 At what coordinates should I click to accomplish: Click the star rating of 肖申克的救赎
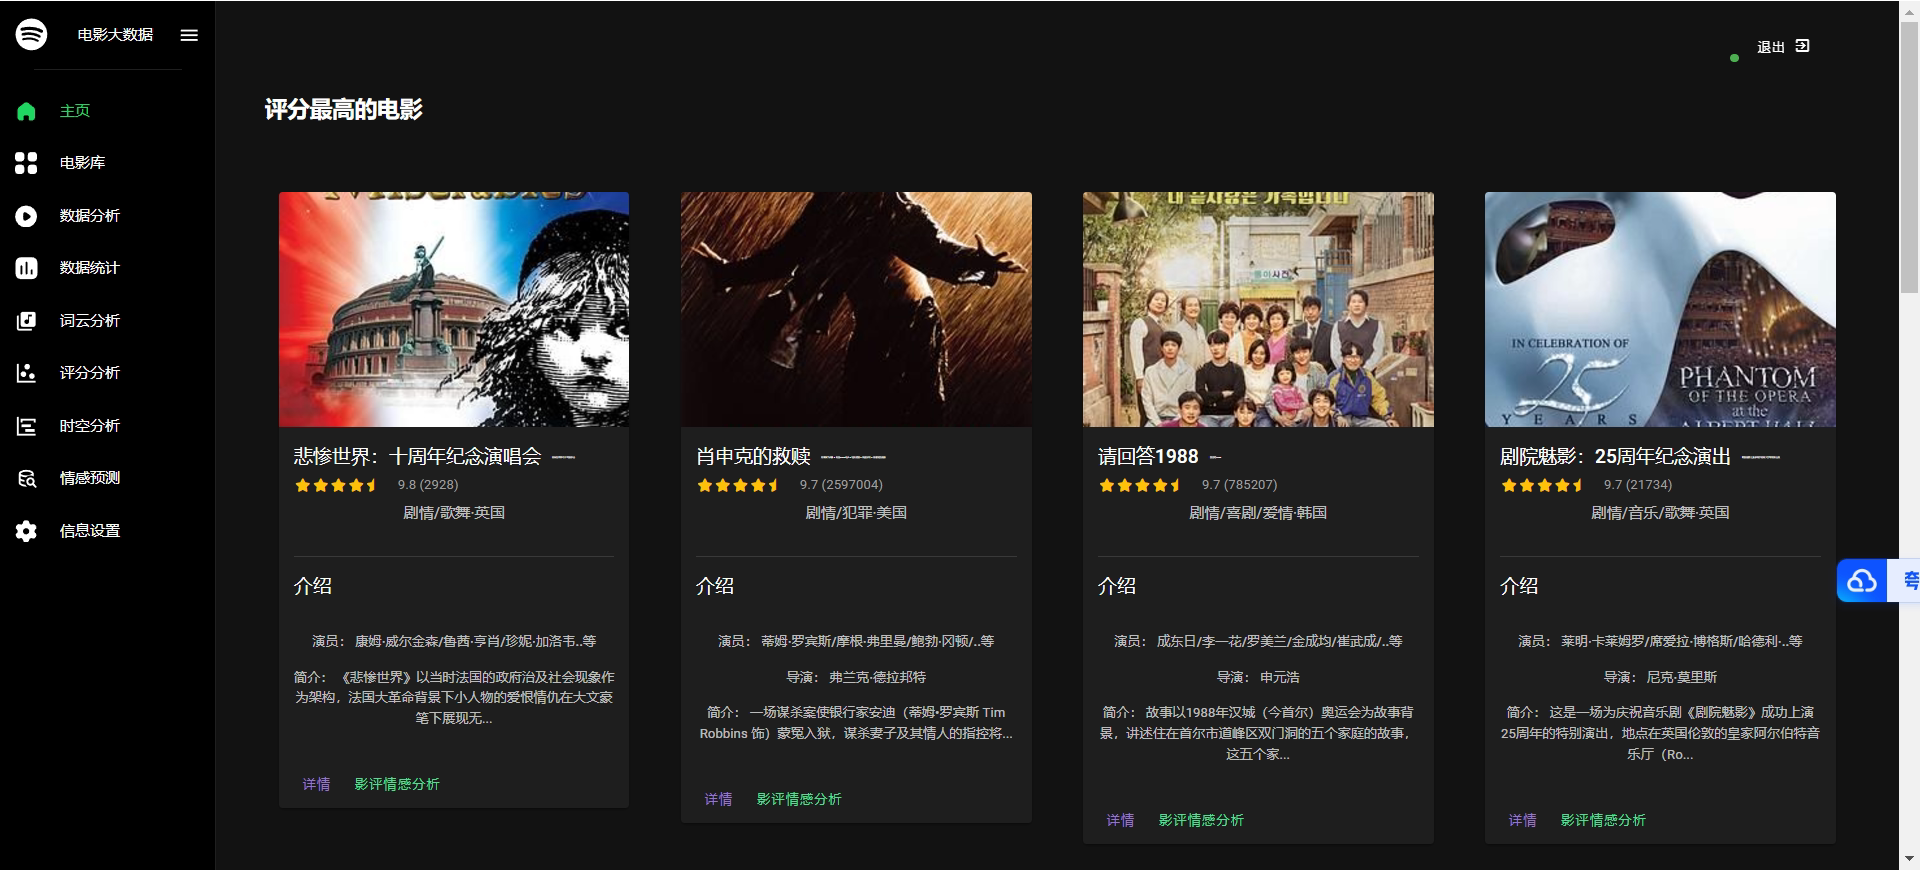(738, 485)
